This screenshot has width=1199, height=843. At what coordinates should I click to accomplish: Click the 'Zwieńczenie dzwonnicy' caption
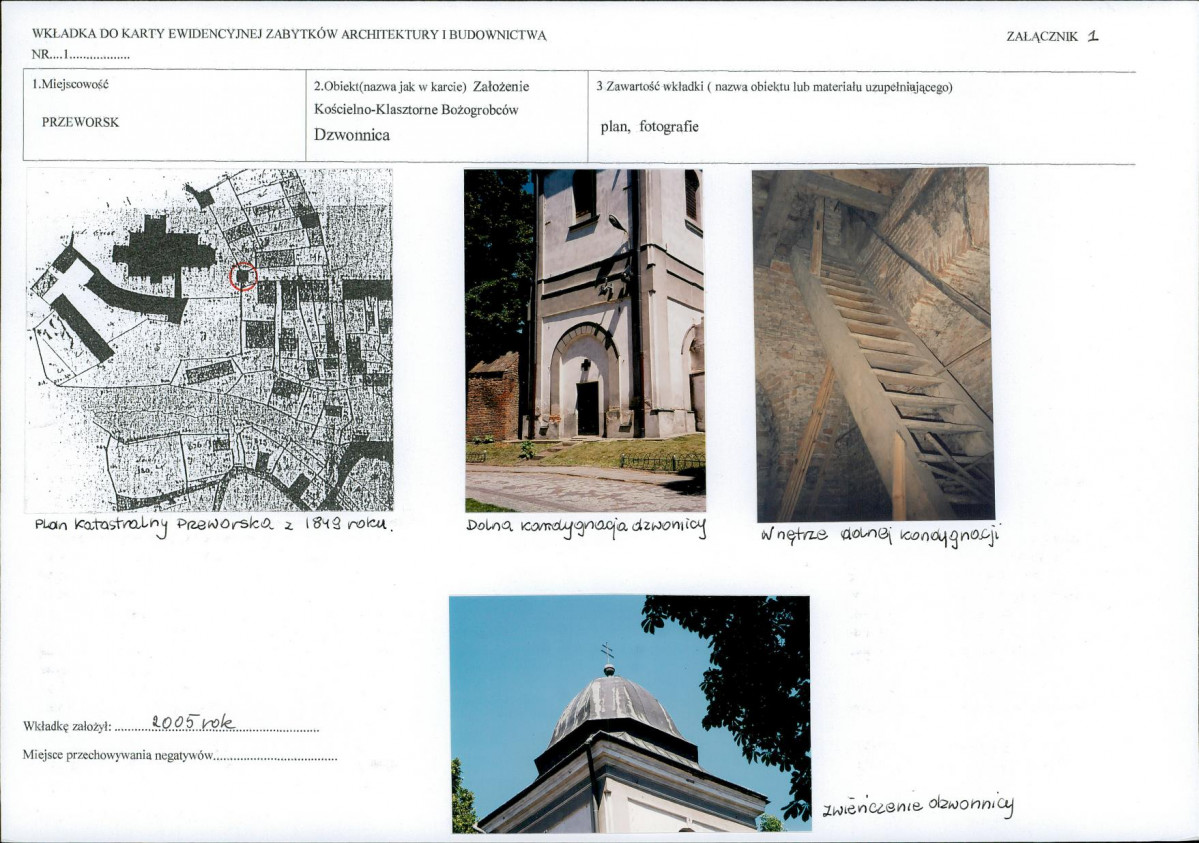coord(918,806)
